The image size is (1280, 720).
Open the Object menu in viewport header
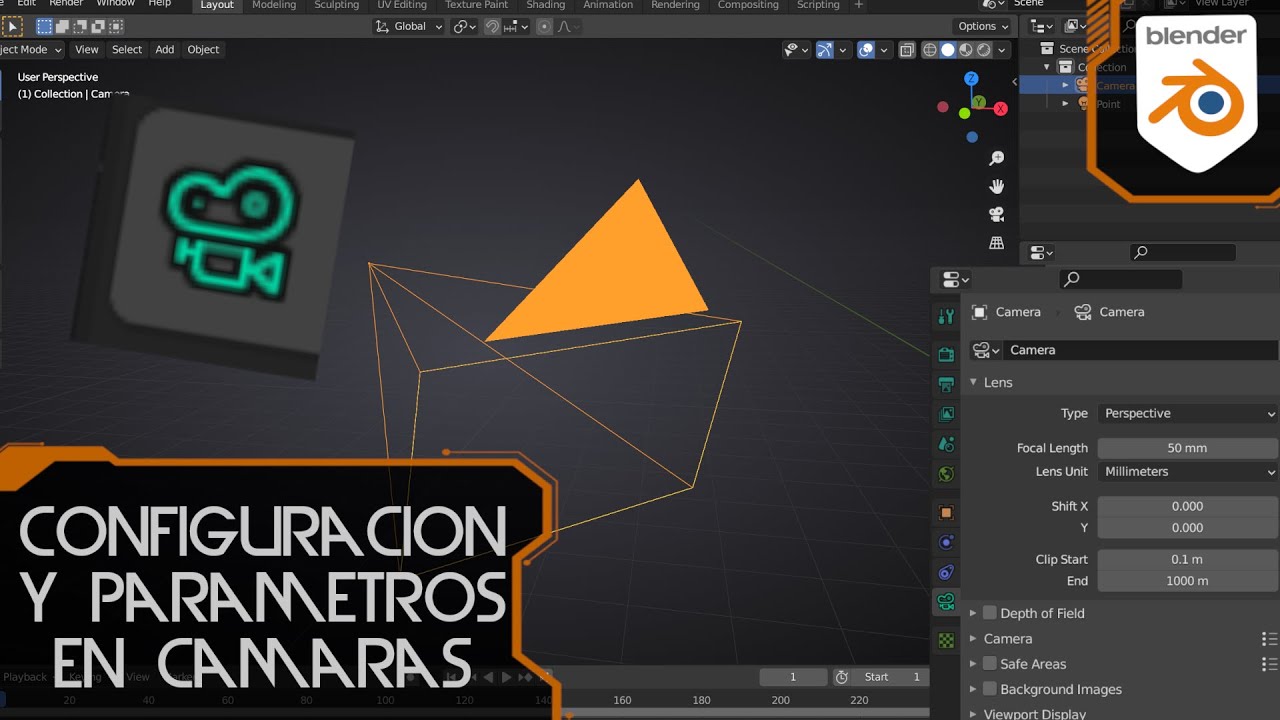click(x=203, y=50)
